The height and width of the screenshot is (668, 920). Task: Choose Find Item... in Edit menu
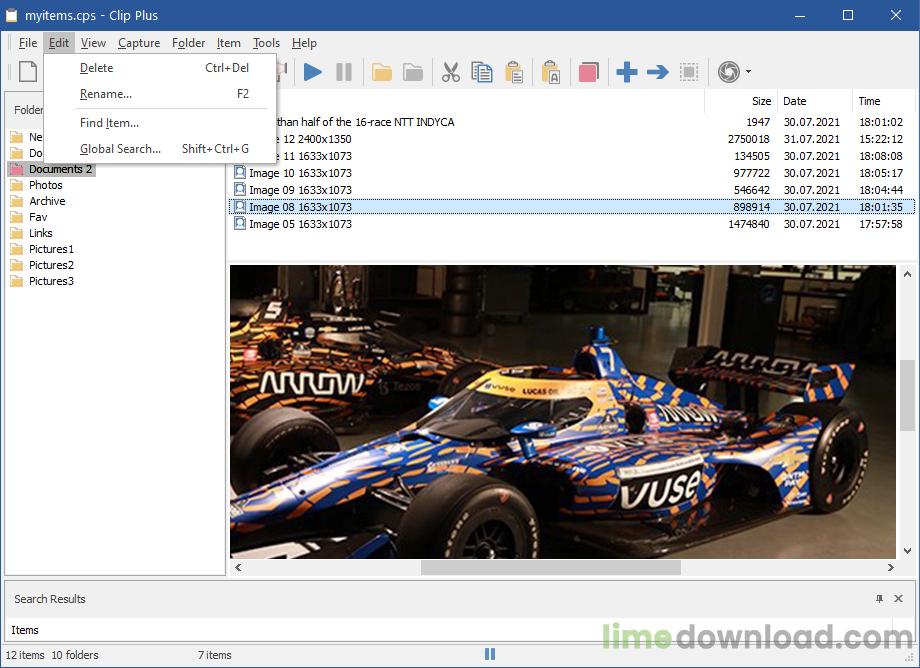160,123
